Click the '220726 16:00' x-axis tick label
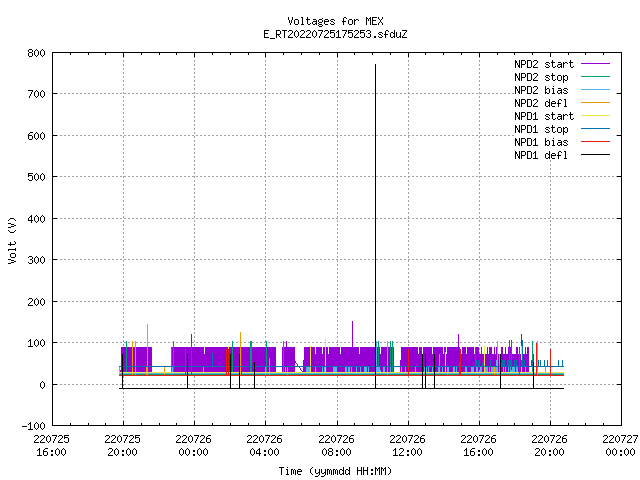Image resolution: width=640 pixels, height=480 pixels. click(478, 446)
